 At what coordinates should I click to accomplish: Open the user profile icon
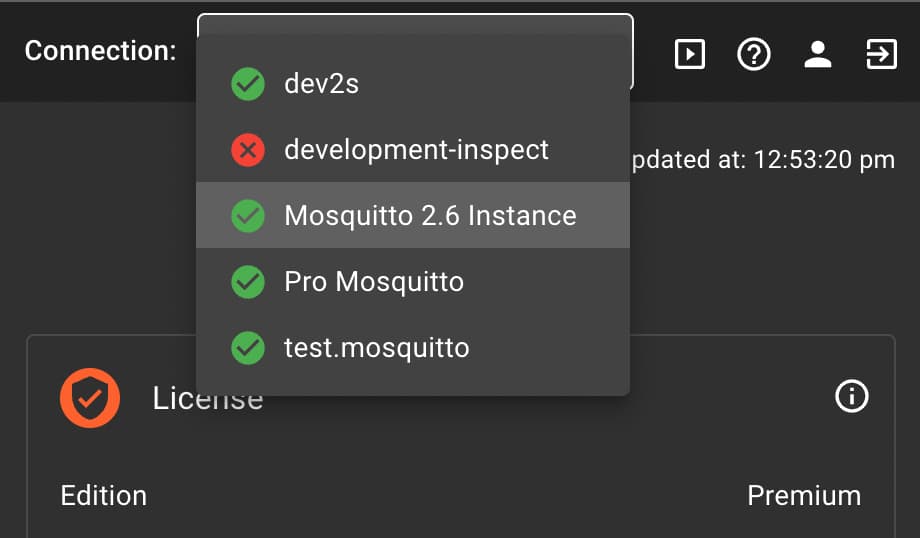click(818, 54)
